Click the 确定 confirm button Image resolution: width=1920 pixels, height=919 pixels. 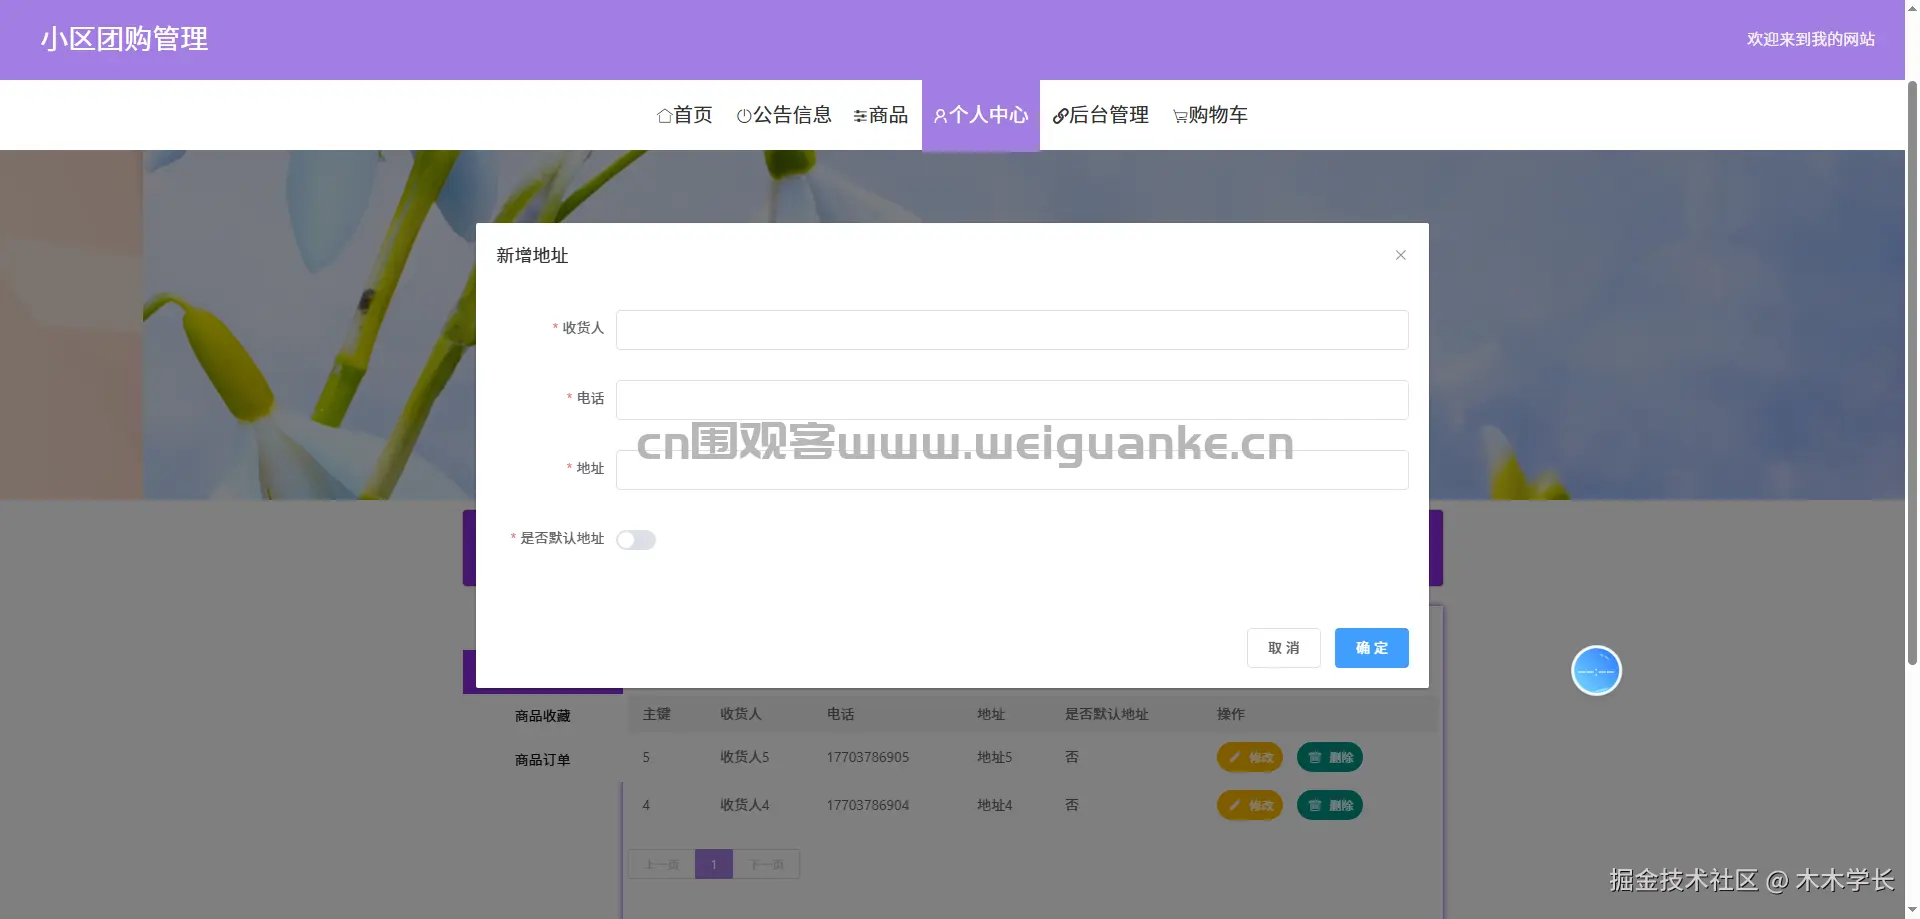click(1371, 648)
